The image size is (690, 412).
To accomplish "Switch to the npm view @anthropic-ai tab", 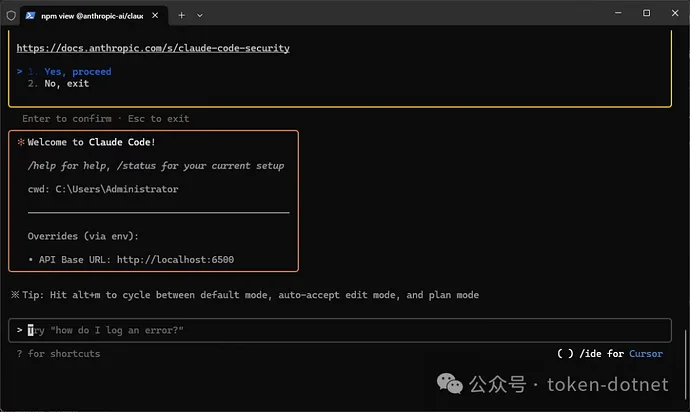I will 90,15.
